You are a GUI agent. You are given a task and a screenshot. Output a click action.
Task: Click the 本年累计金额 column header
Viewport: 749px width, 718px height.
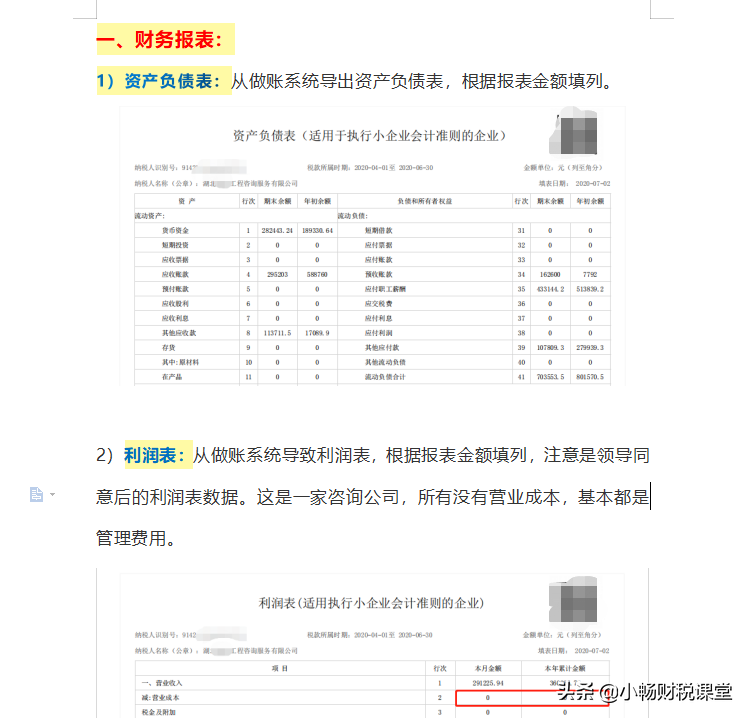click(x=565, y=668)
